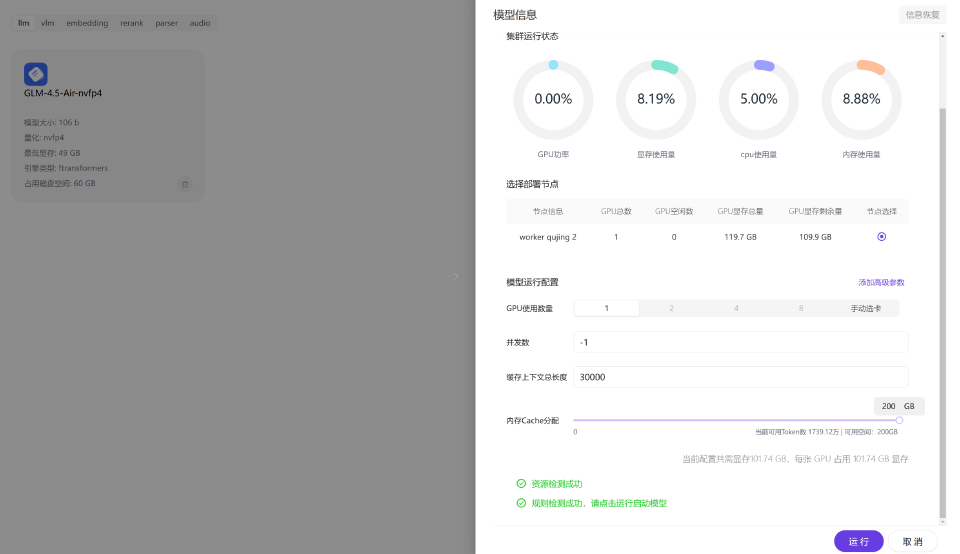960x554 pixels.
Task: Click the GPU空闲数 column header
Action: pos(674,211)
